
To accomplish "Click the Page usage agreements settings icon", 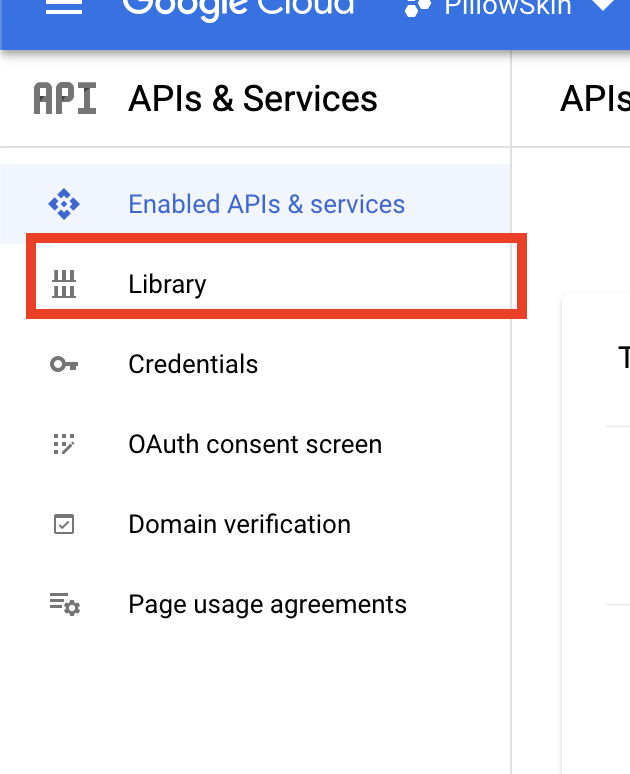I will pos(65,604).
